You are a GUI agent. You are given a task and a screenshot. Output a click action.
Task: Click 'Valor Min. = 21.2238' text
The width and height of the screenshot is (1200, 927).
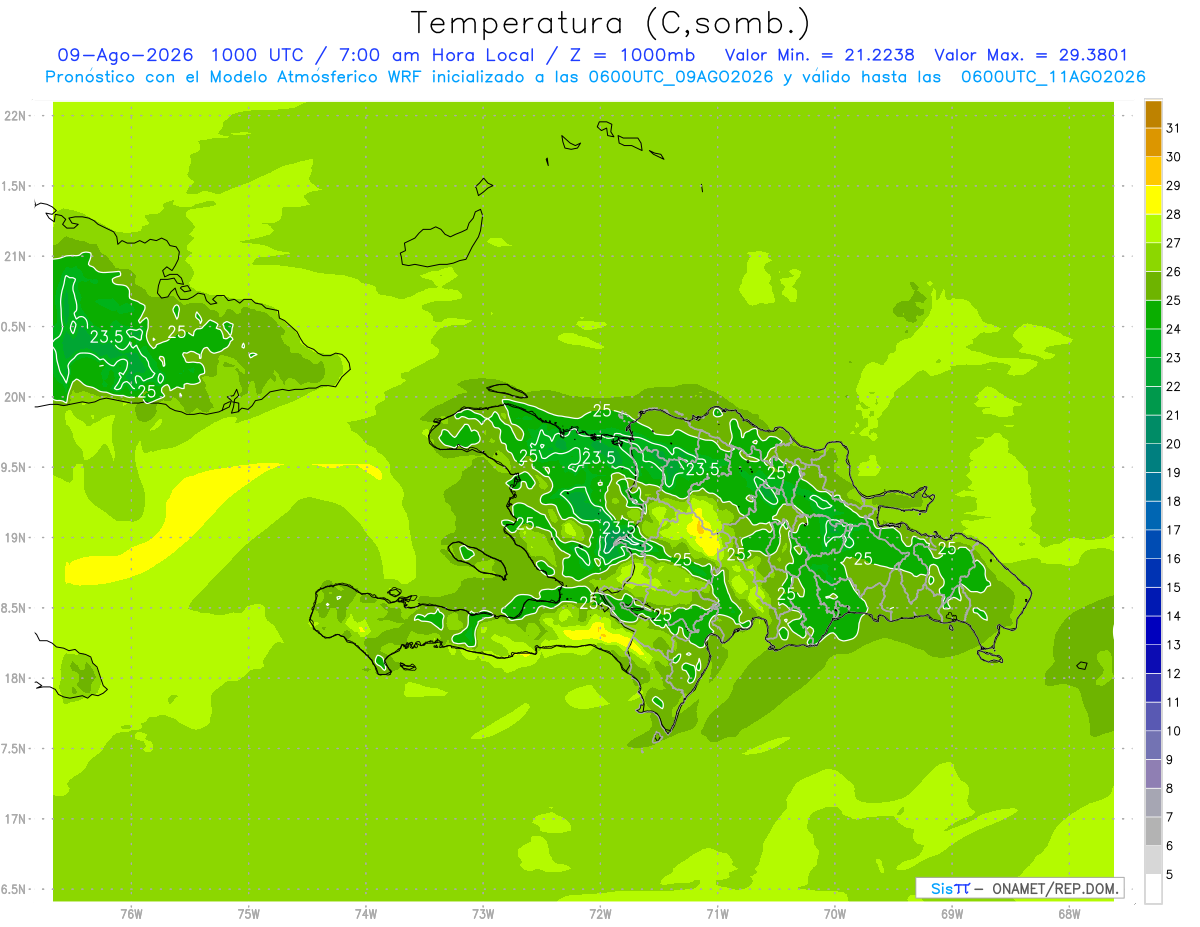pos(820,56)
